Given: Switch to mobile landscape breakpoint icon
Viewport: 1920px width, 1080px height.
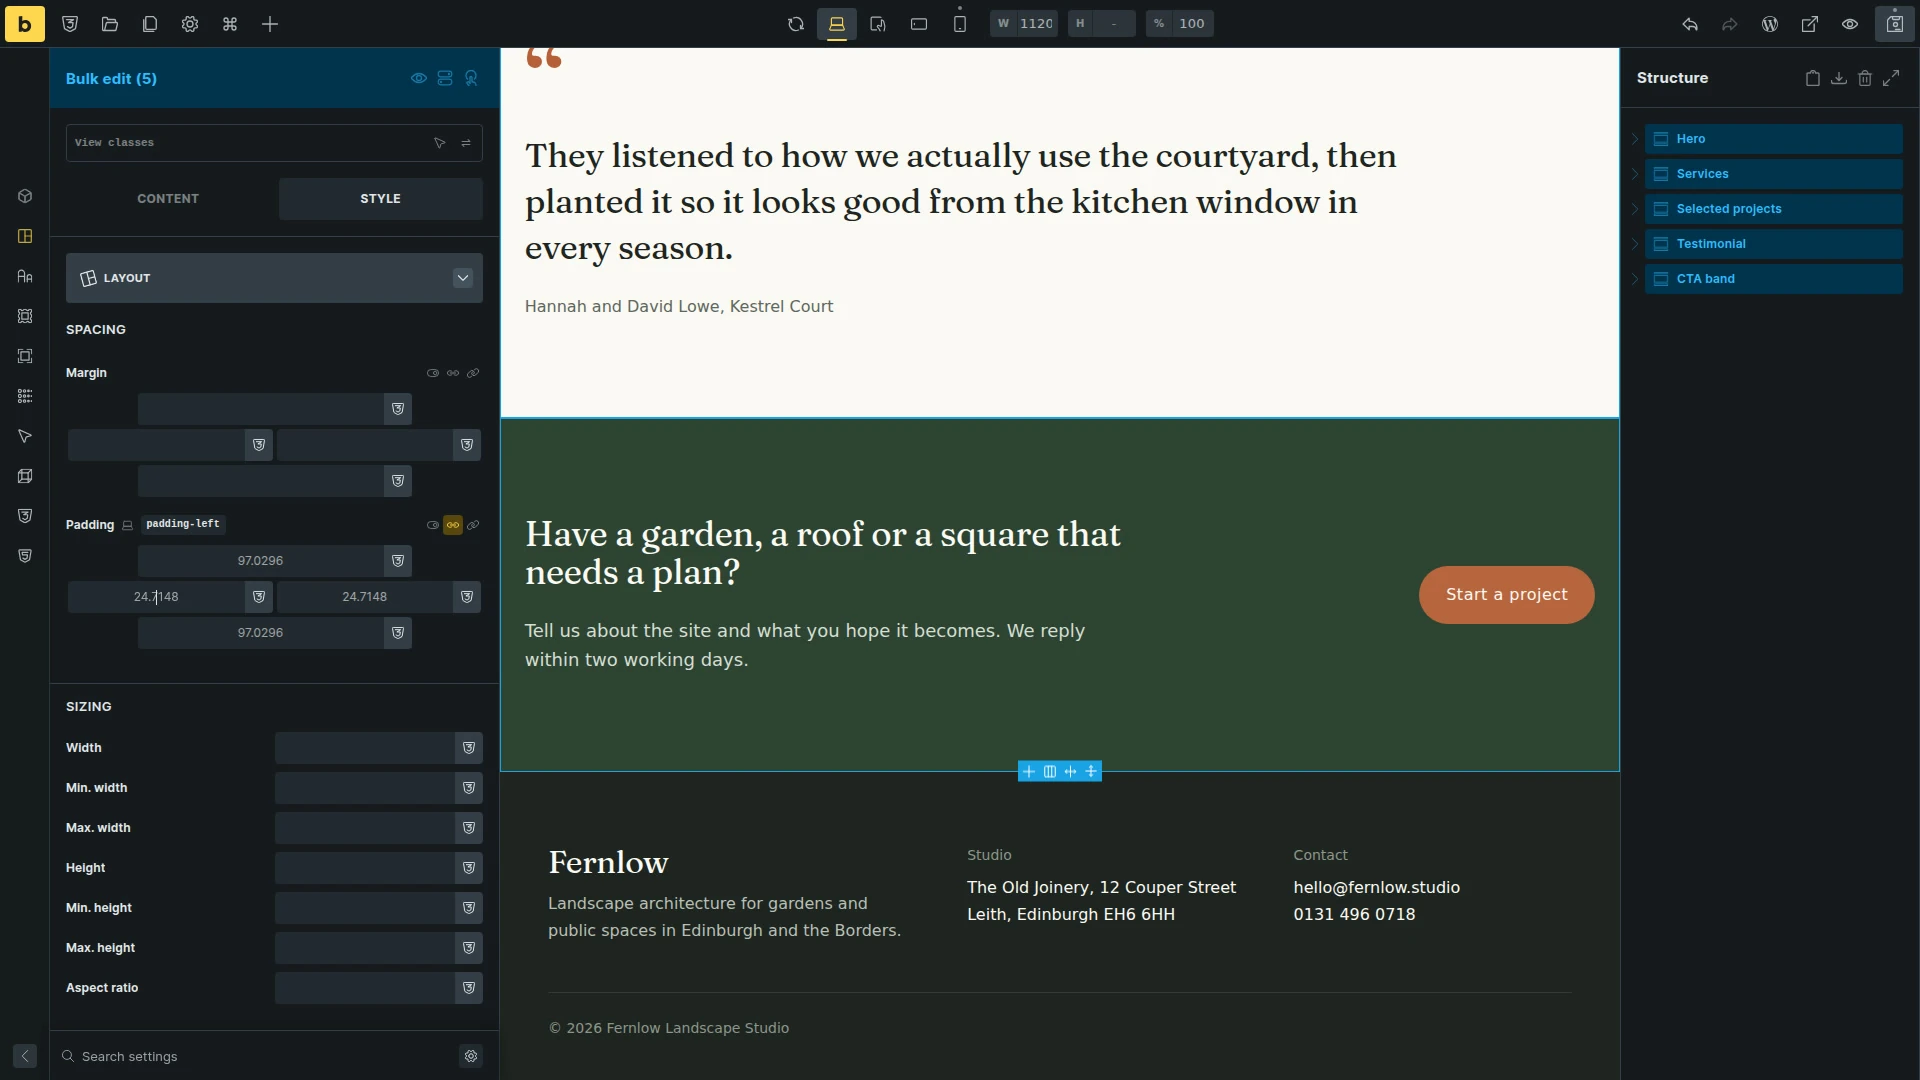Looking at the screenshot, I should pyautogui.click(x=919, y=24).
